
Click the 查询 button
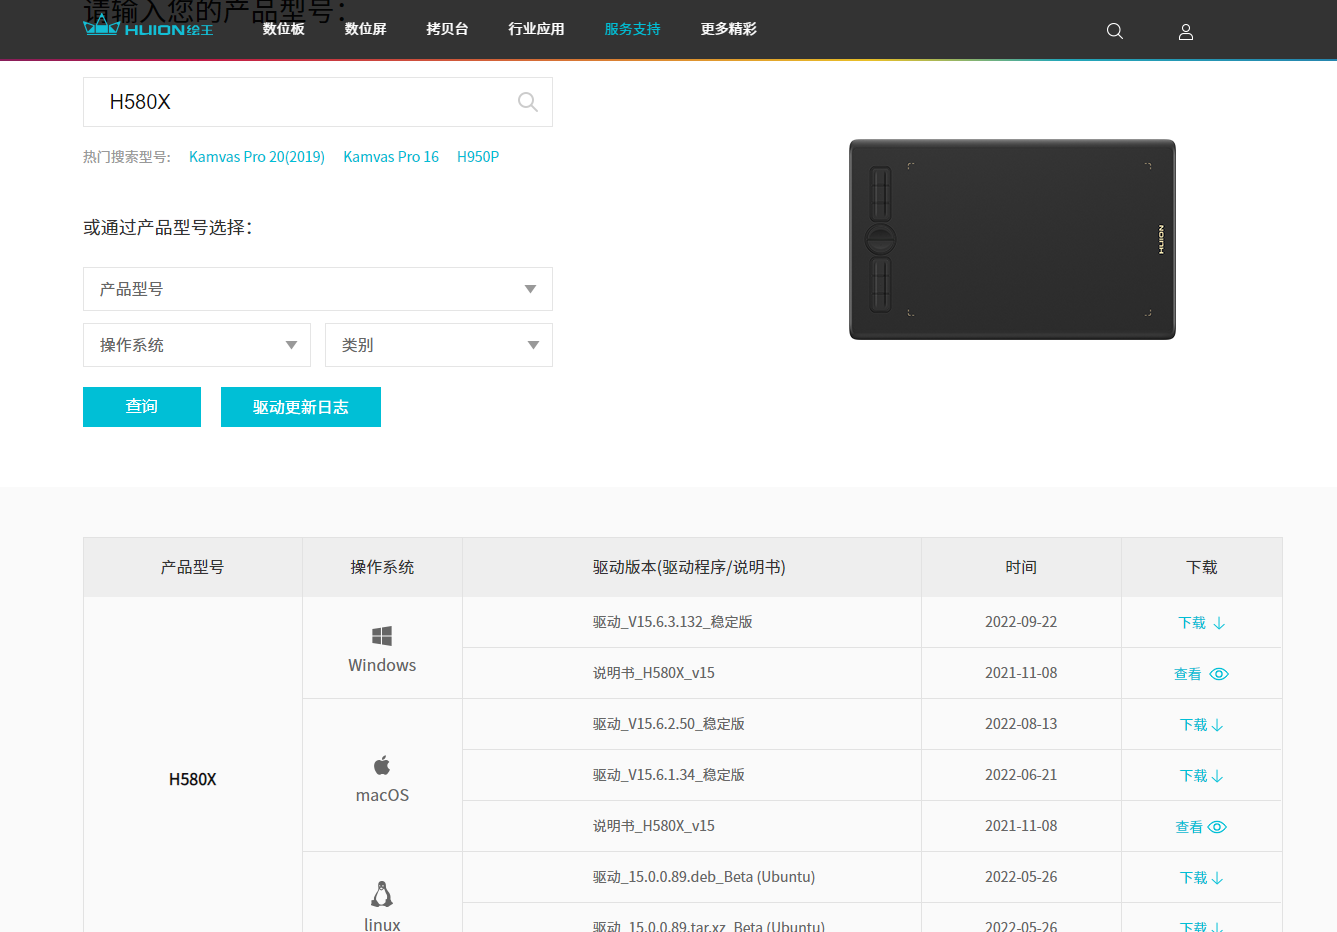142,407
